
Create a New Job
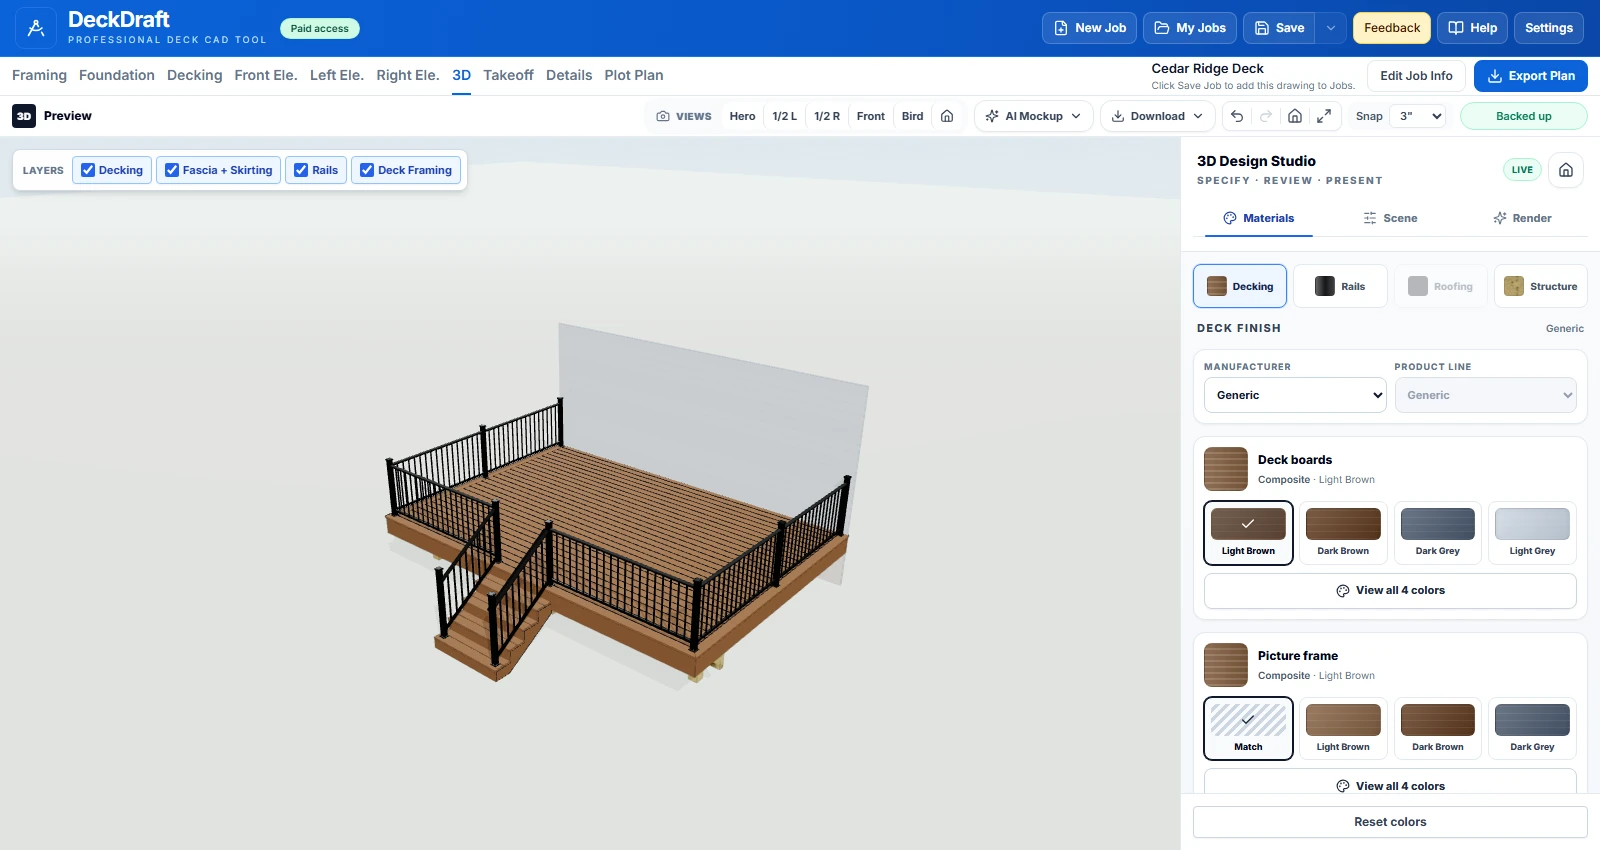pyautogui.click(x=1089, y=28)
